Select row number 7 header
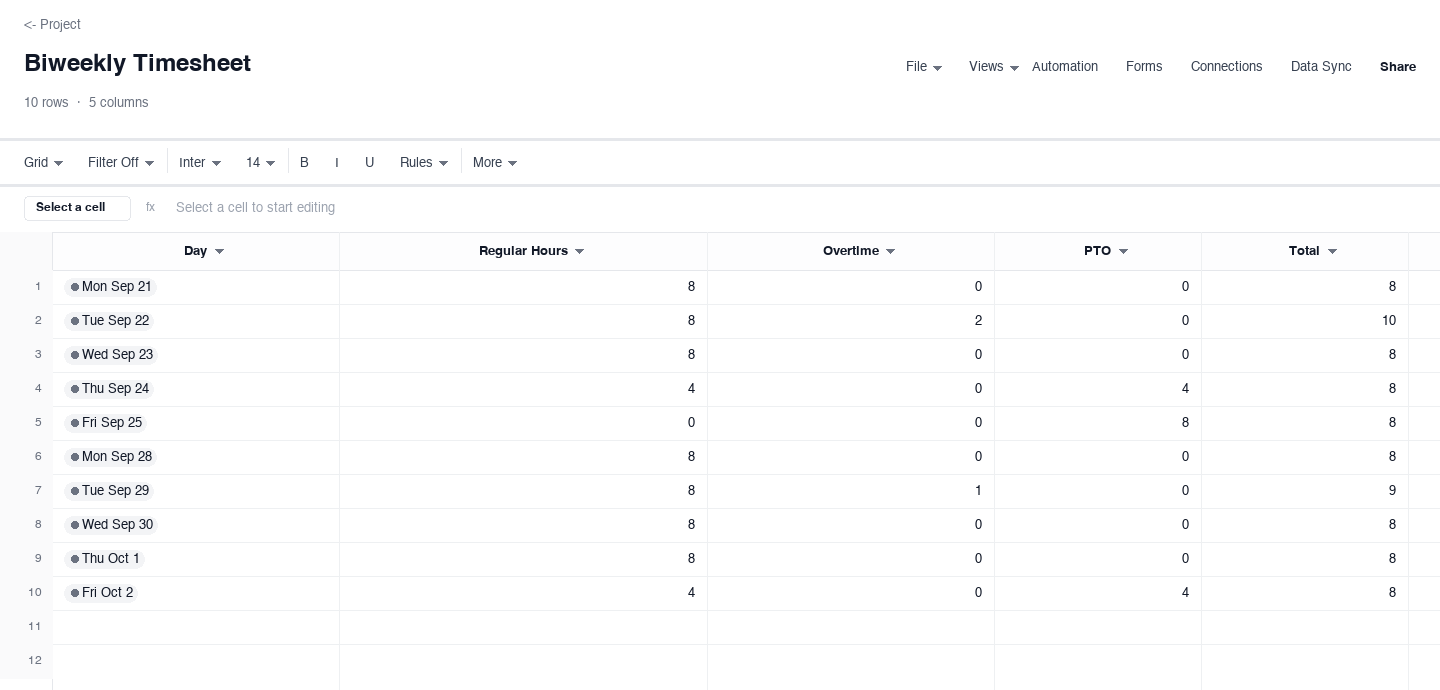Screen dimensions: 1440x690 [26, 491]
